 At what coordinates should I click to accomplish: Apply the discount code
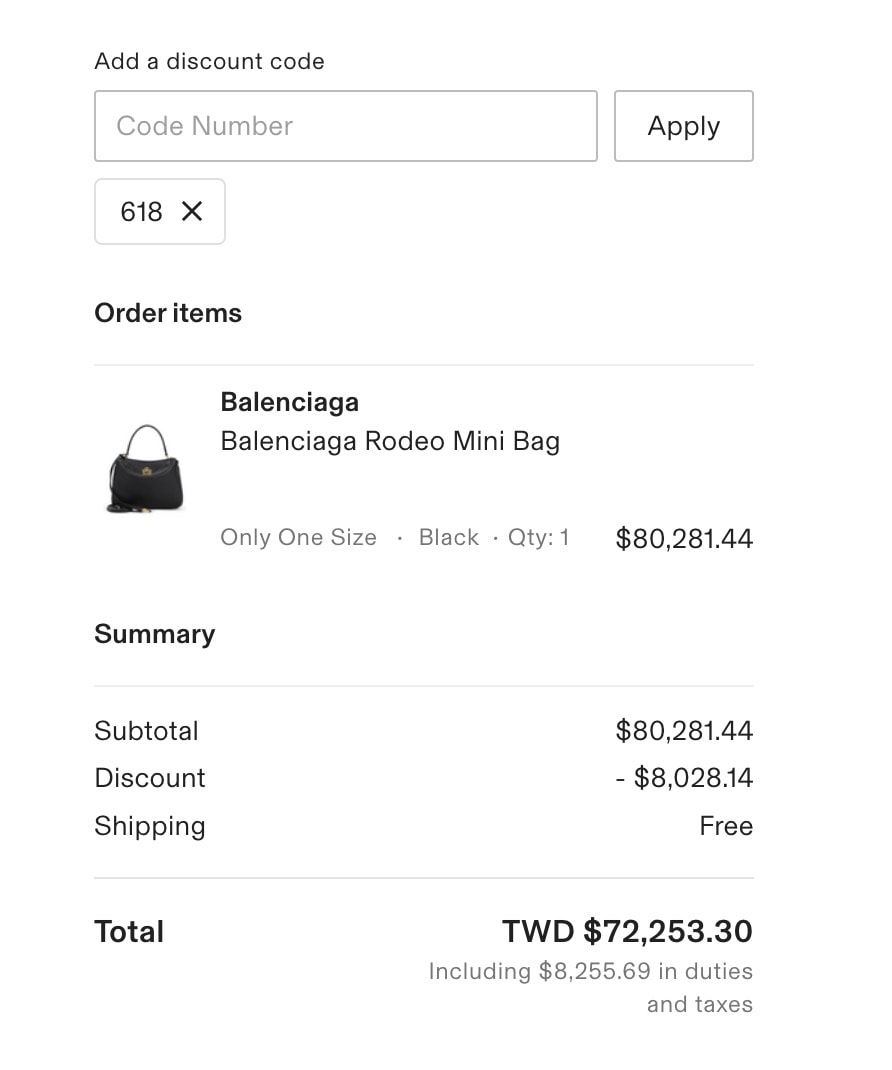click(x=684, y=126)
